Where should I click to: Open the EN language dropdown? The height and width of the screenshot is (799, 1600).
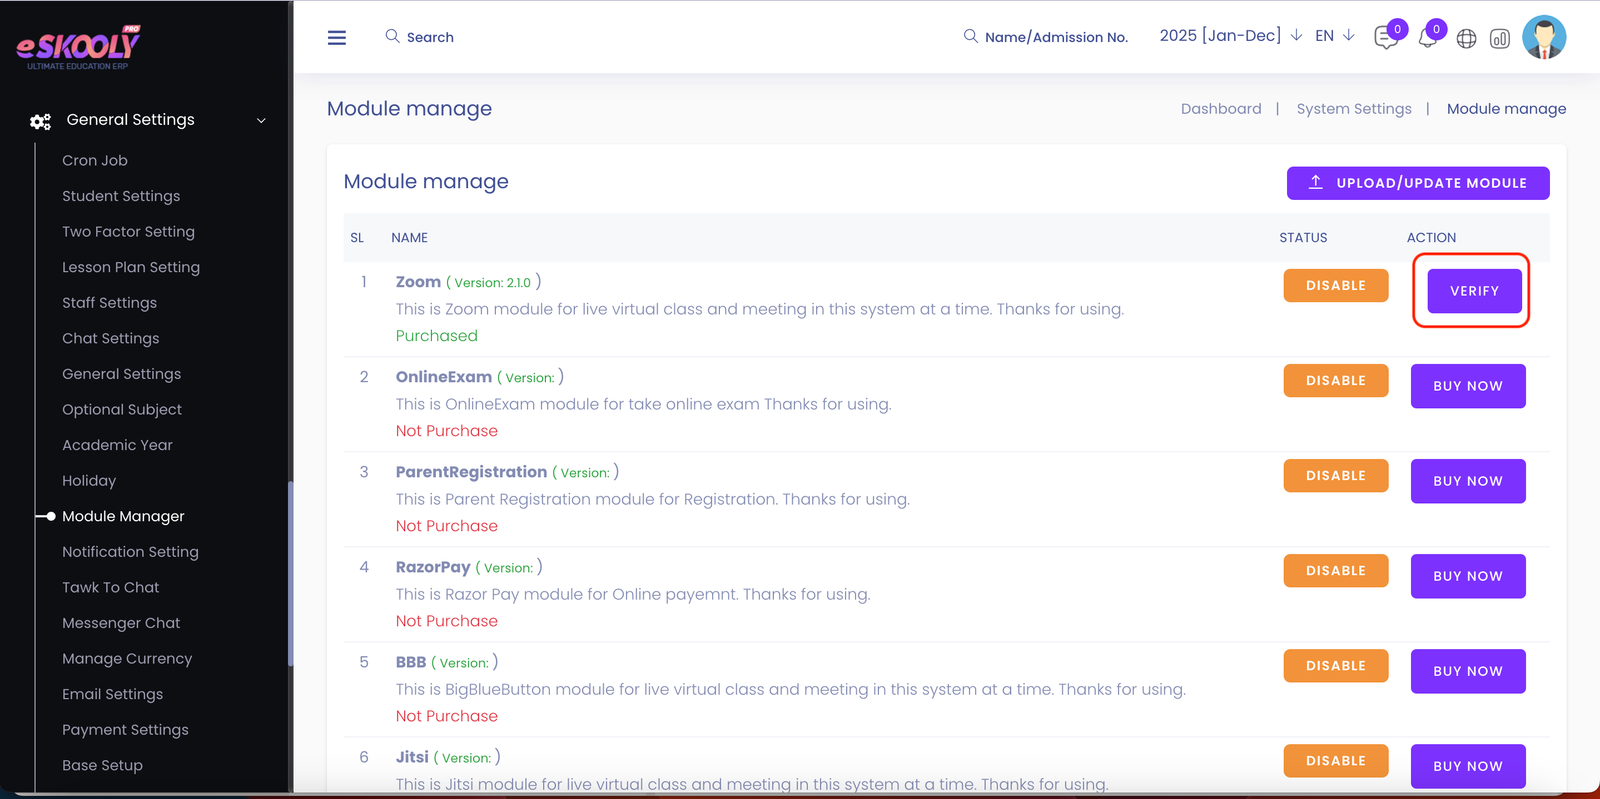[x=1335, y=36]
